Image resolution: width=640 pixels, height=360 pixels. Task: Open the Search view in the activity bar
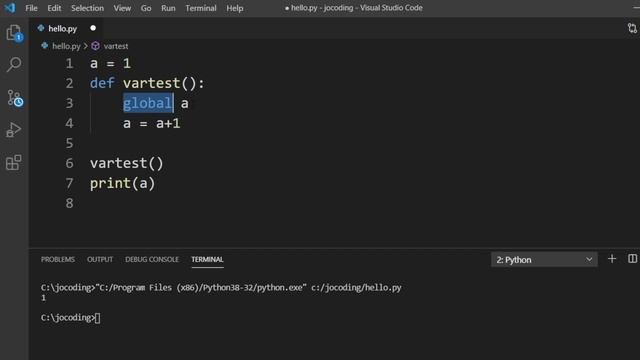point(14,64)
